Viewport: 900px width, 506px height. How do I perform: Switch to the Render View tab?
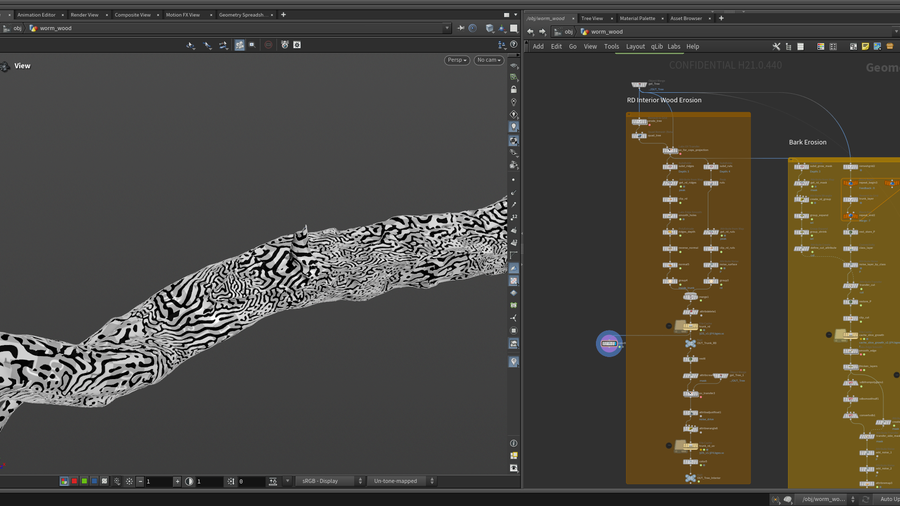point(84,15)
